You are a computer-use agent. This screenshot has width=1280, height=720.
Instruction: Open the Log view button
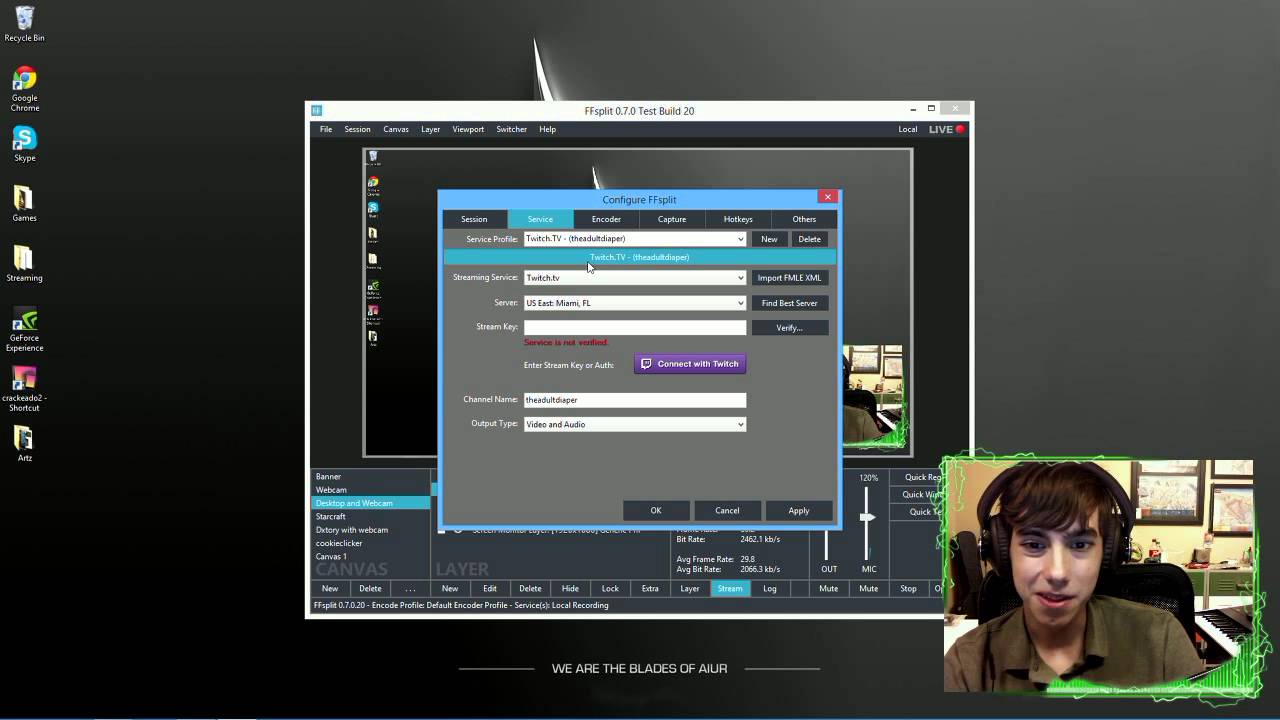point(770,588)
